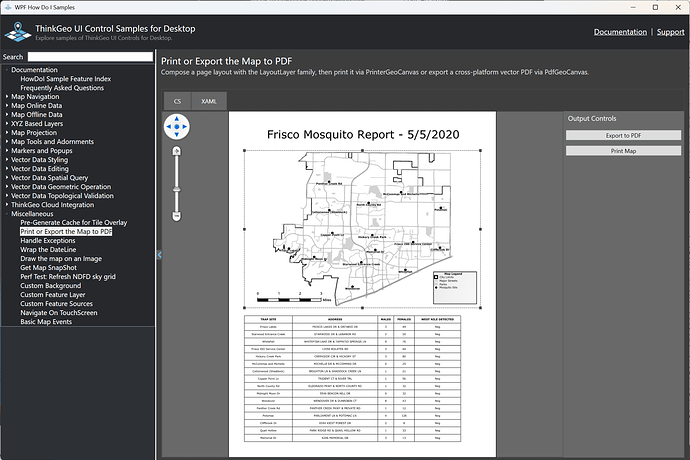Click the center globe of the pan control
690x460 pixels.
(176, 127)
